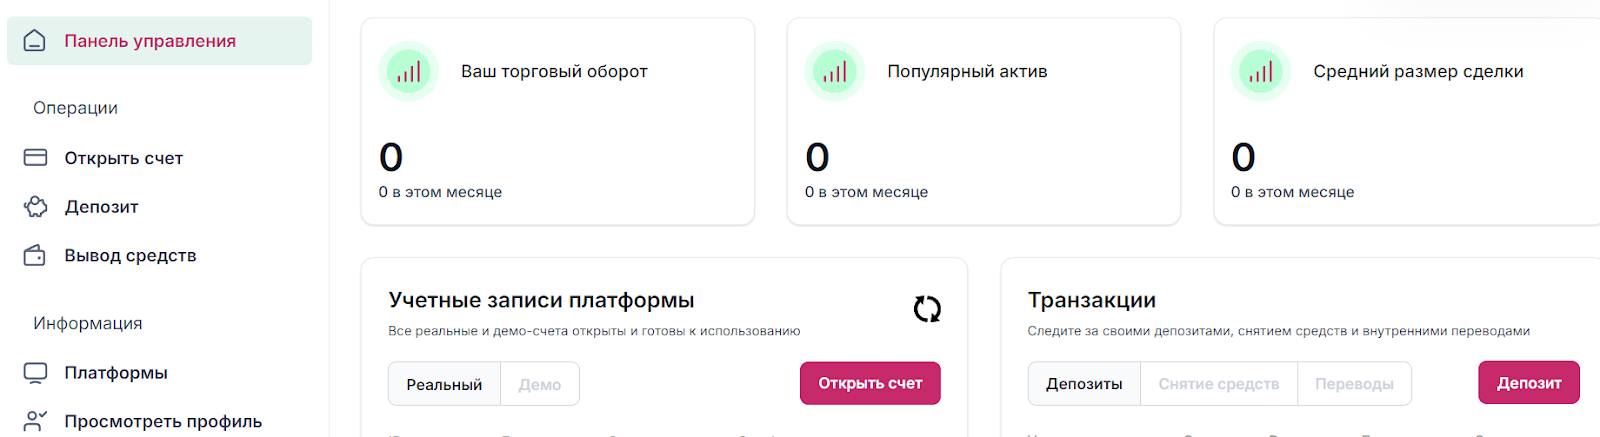Select the Снятие средств transactions tab

coord(1218,384)
